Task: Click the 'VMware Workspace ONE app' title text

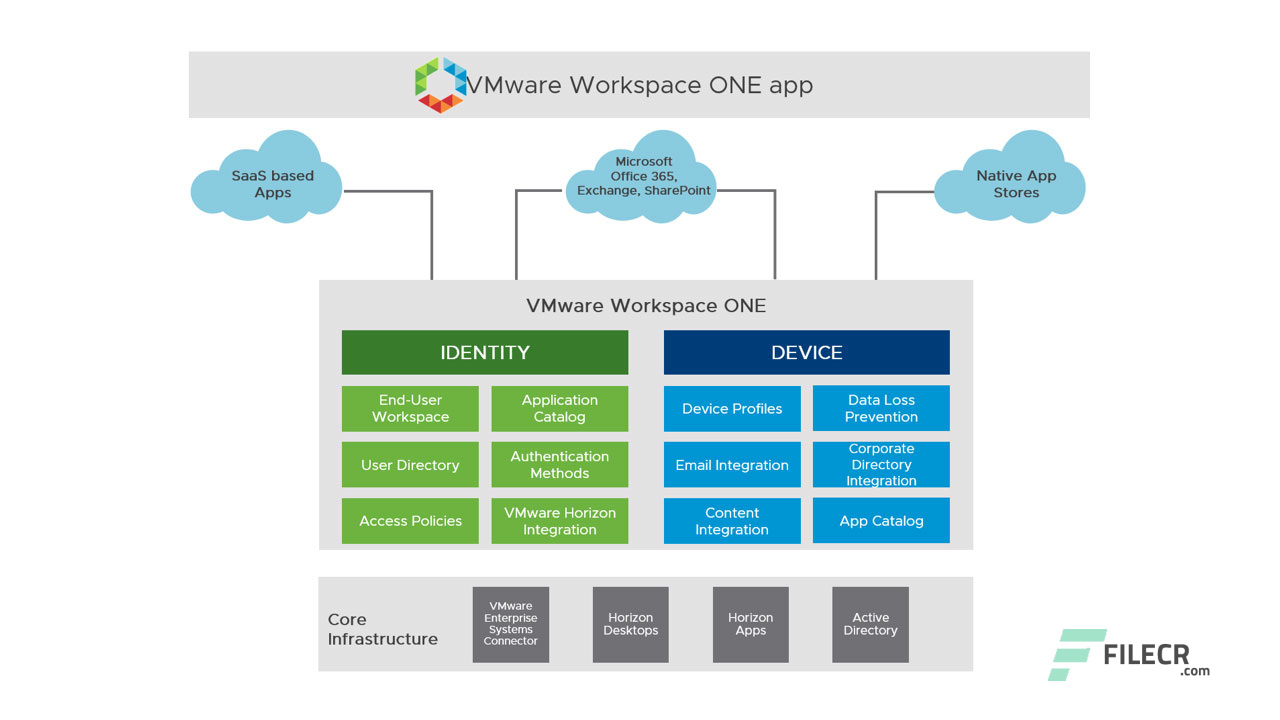Action: (640, 85)
